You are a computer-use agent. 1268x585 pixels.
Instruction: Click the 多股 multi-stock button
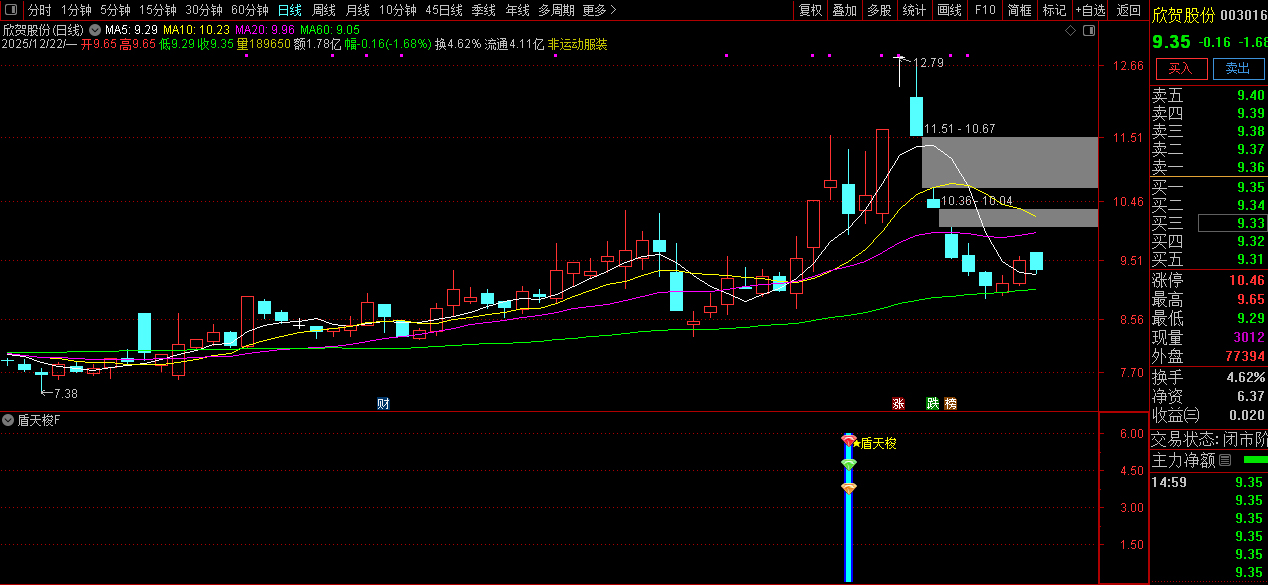click(x=879, y=10)
